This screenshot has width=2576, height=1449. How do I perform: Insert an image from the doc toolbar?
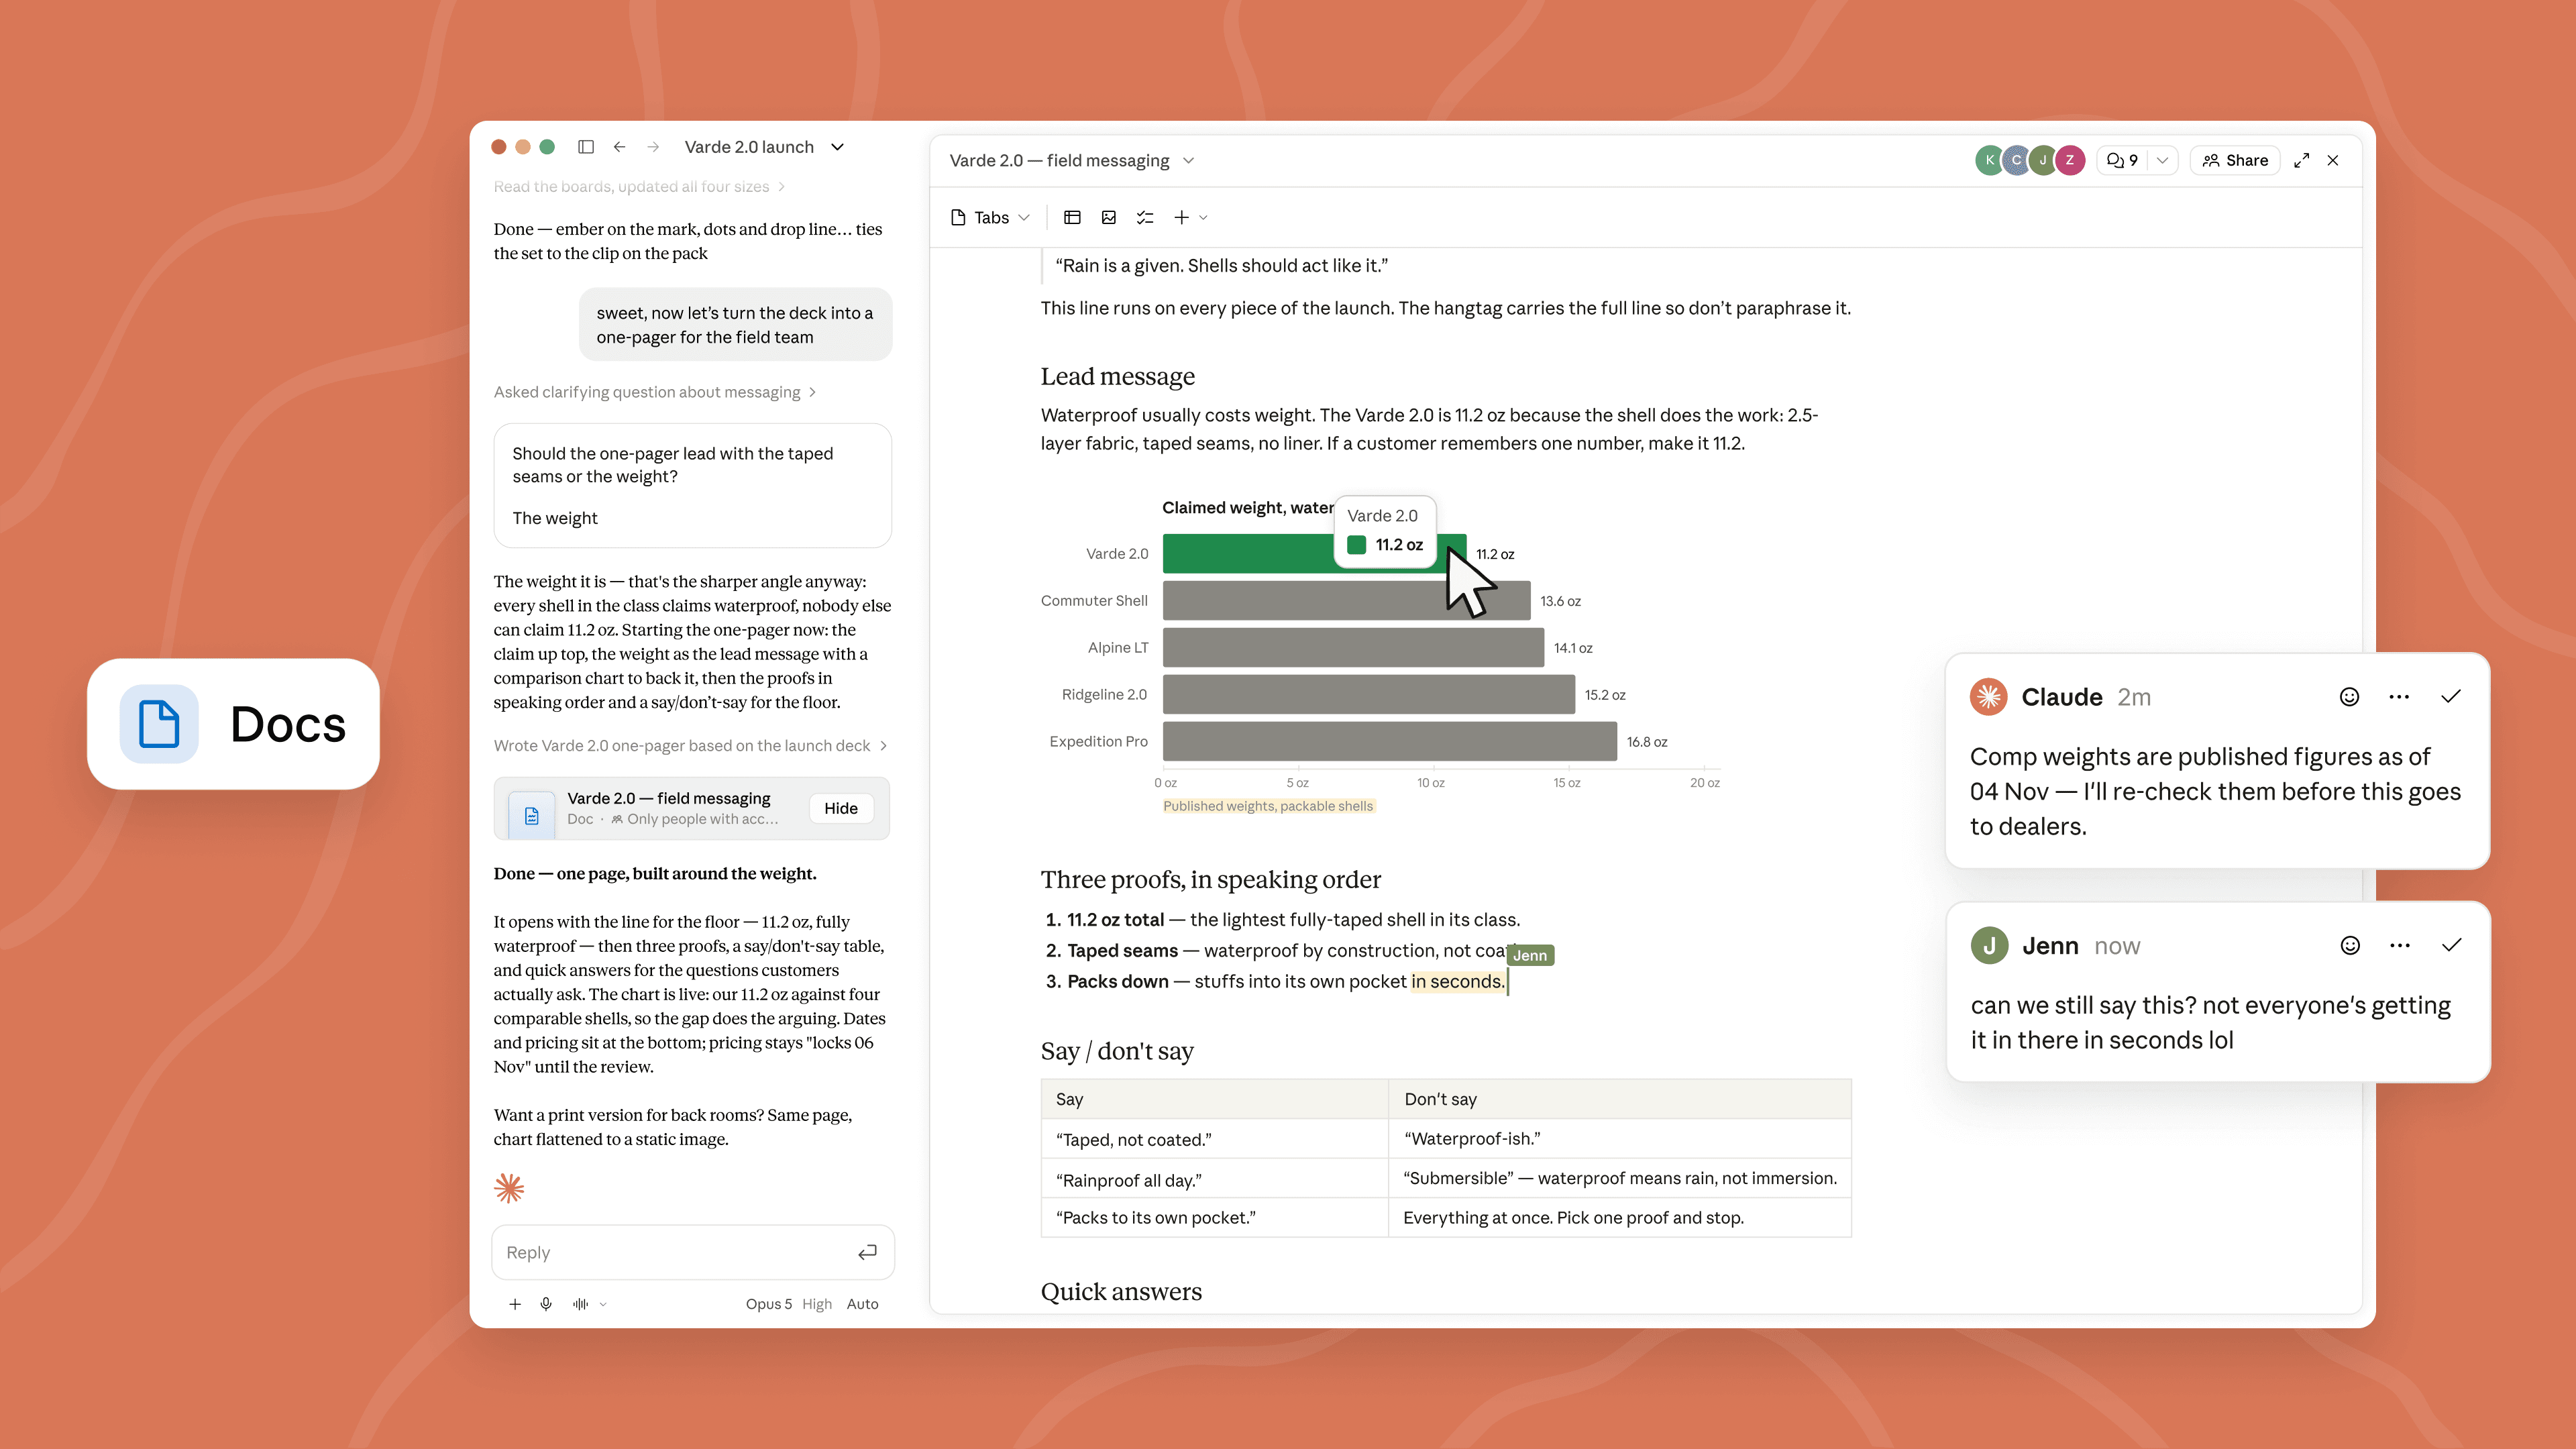pyautogui.click(x=1109, y=217)
